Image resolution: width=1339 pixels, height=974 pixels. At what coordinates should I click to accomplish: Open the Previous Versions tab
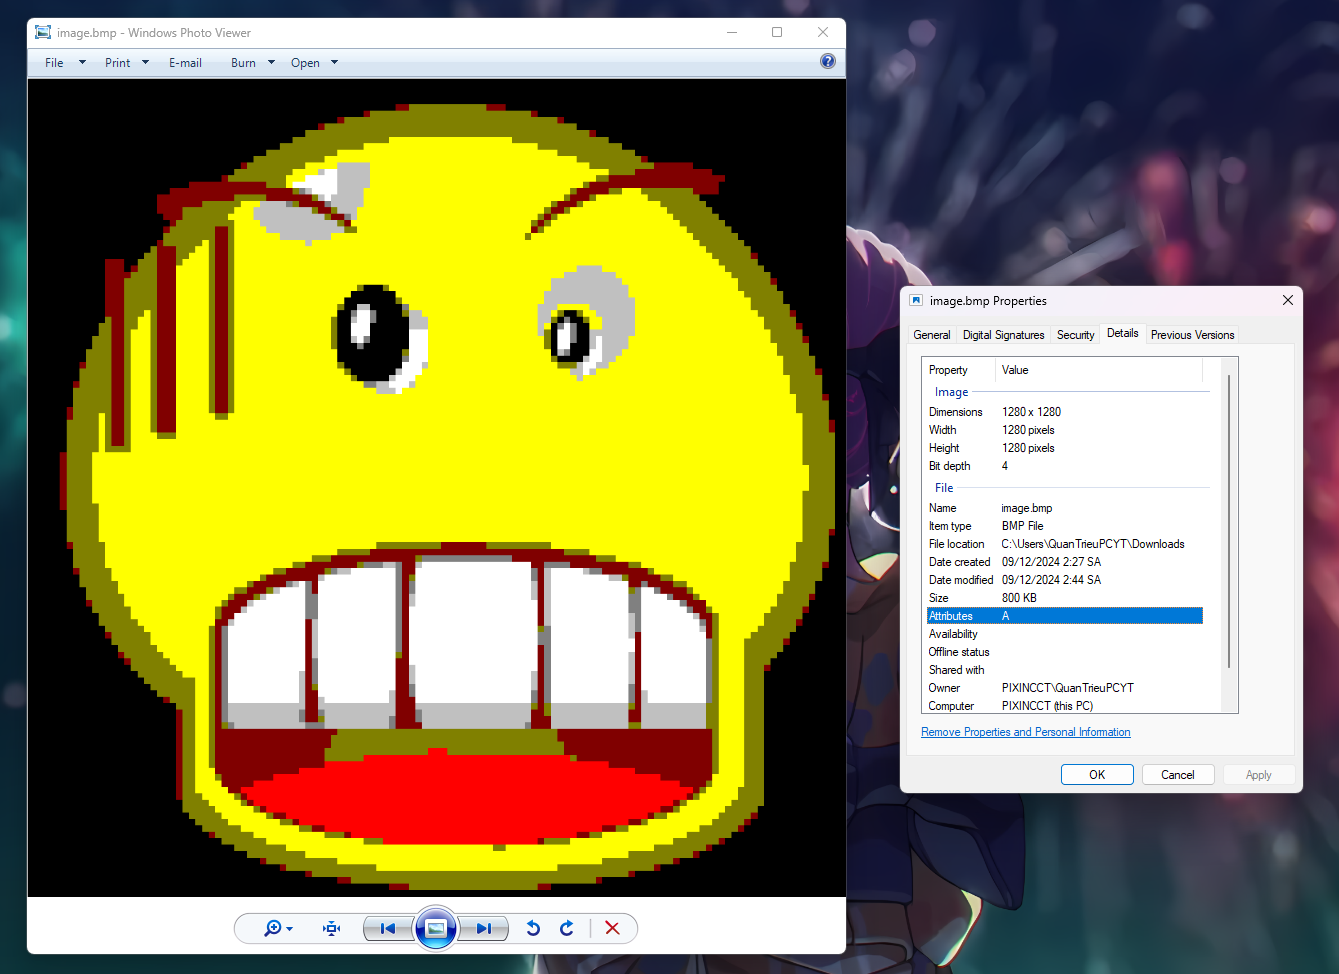[x=1192, y=335]
